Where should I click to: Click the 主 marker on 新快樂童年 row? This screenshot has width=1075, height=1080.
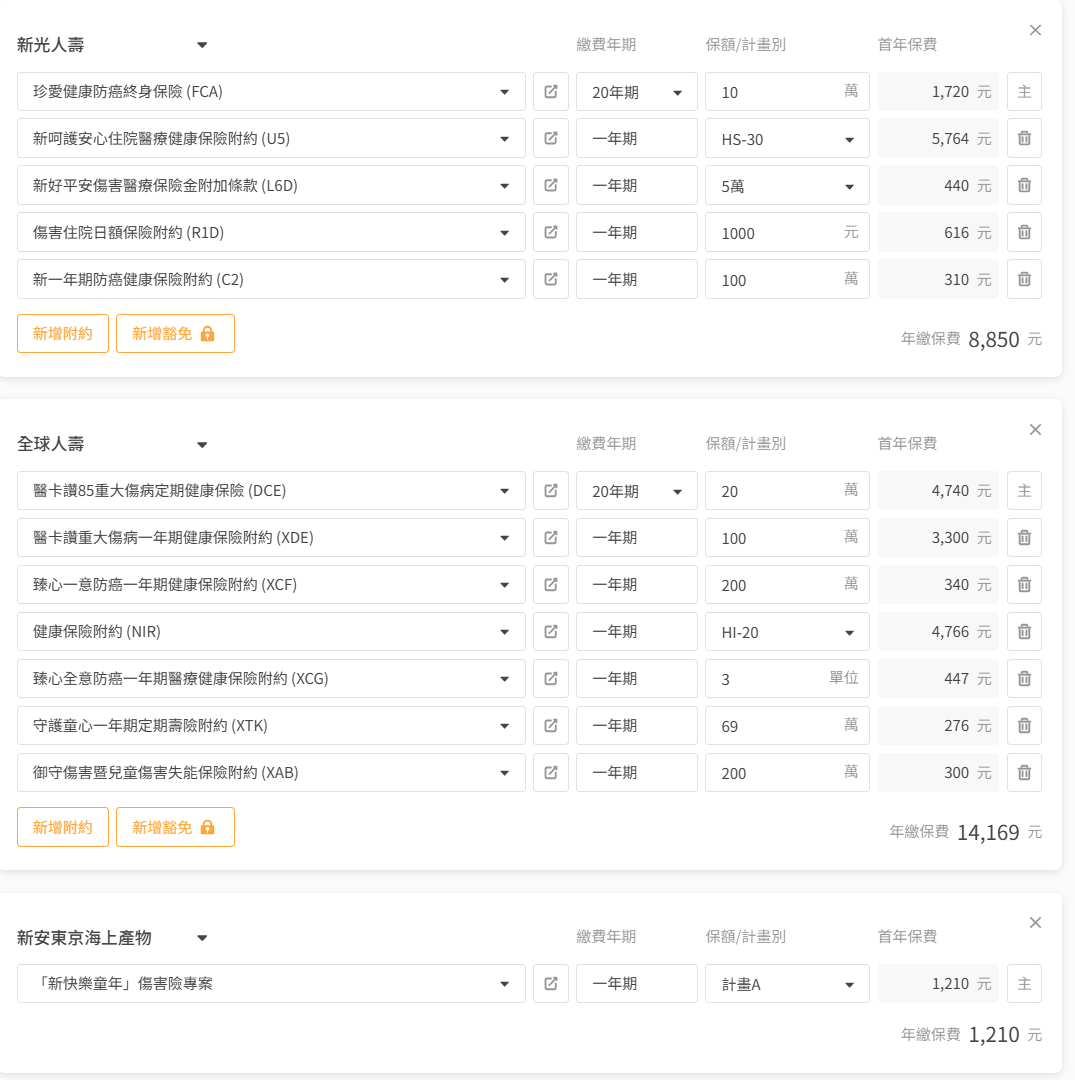1024,984
